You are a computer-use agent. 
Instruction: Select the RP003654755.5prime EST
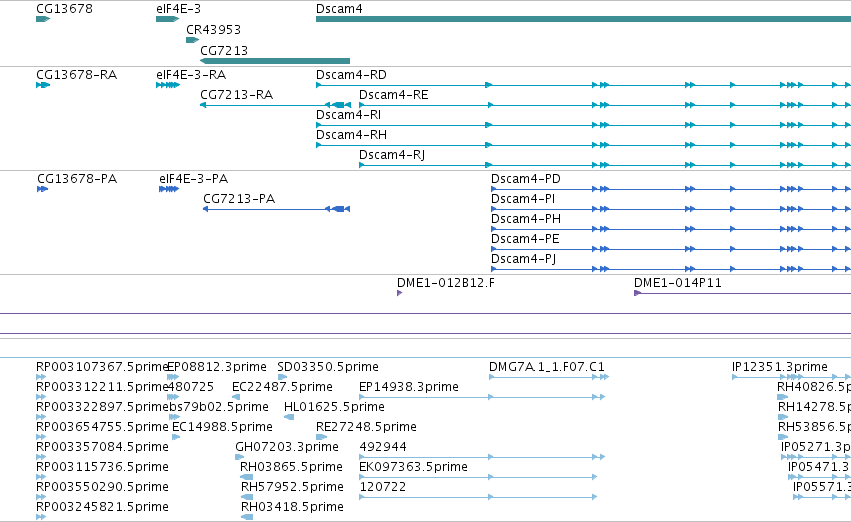(x=41, y=437)
